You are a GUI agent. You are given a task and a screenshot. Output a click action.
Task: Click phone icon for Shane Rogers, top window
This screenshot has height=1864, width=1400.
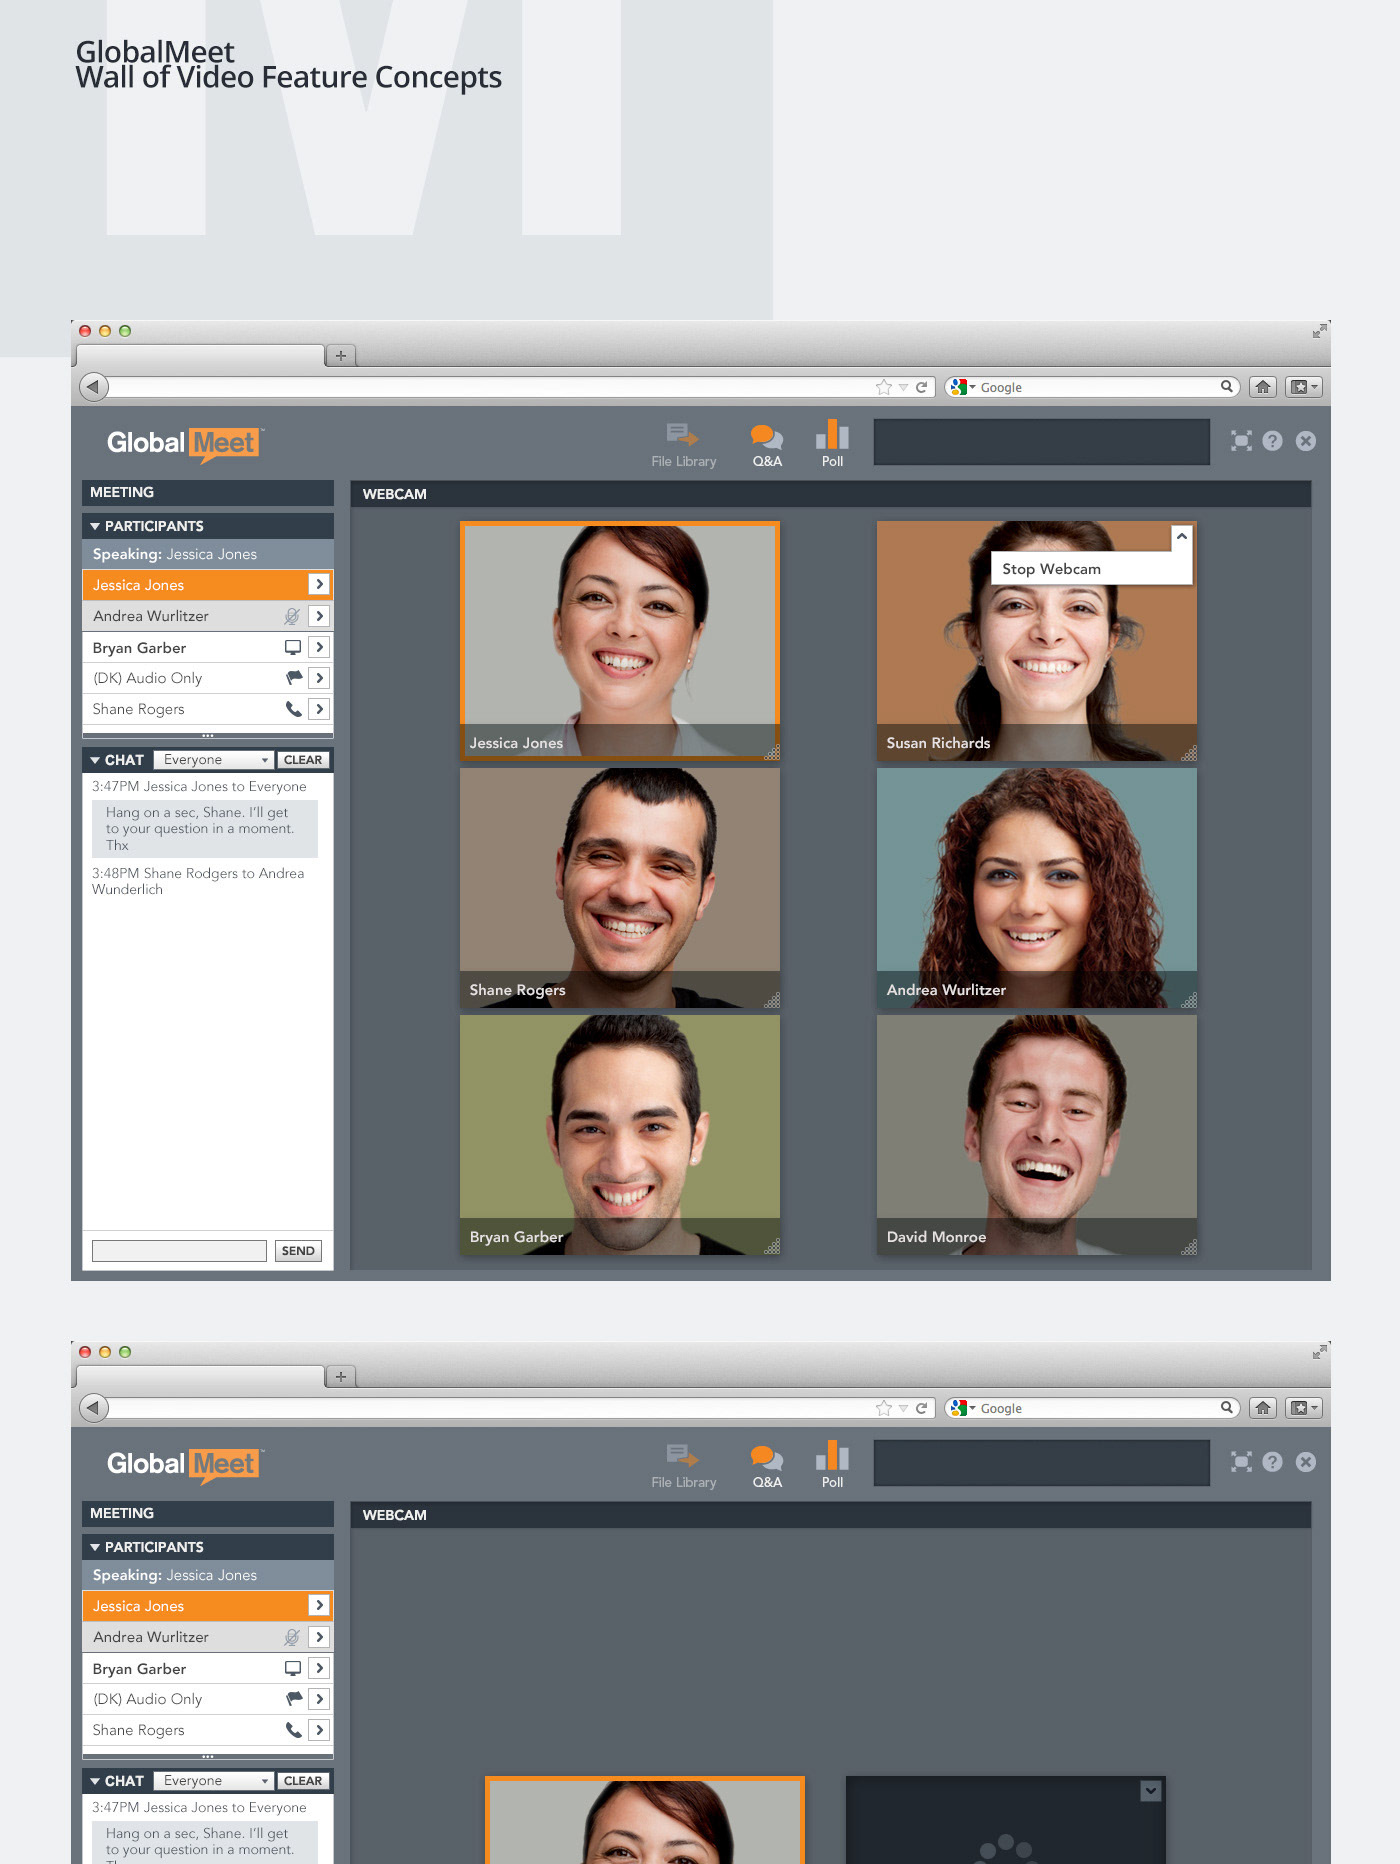click(293, 709)
